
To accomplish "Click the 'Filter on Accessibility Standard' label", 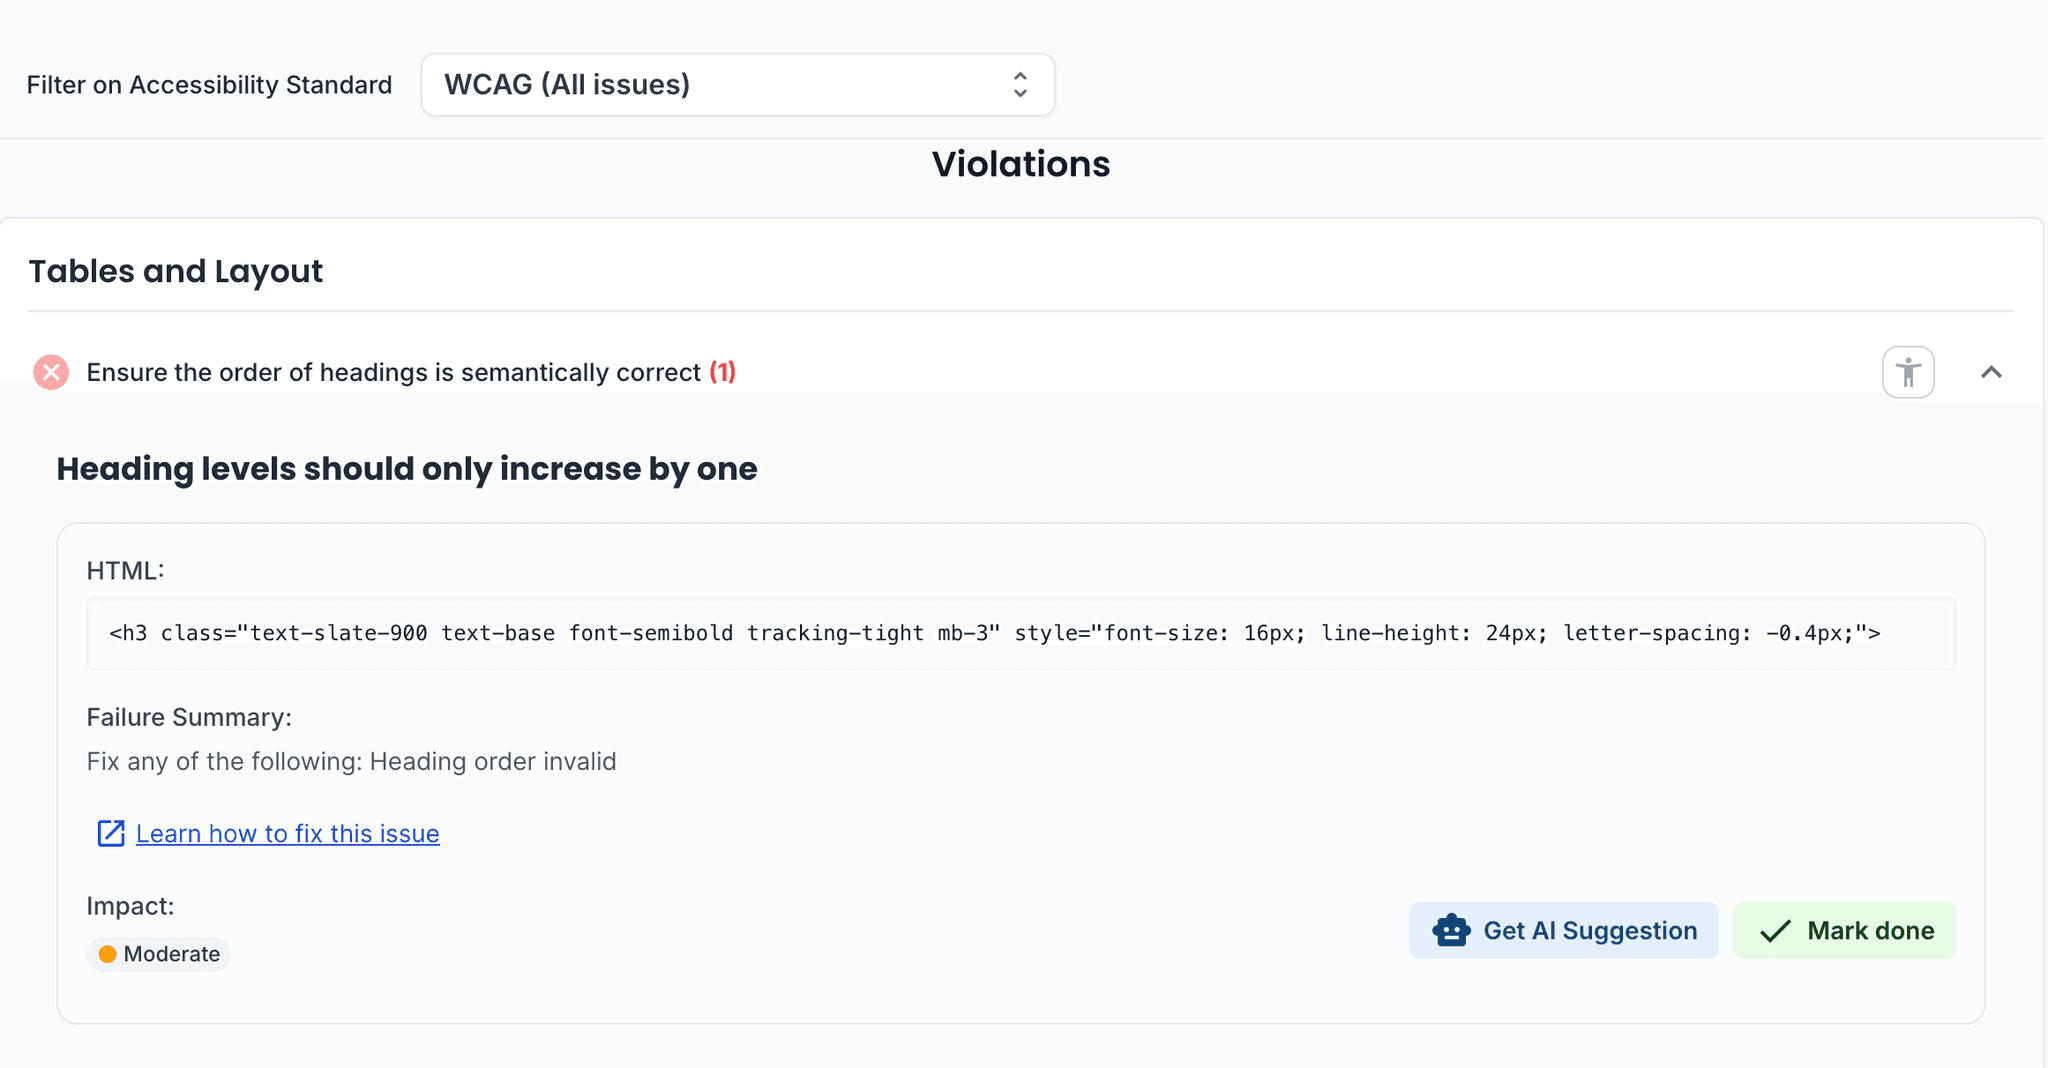I will point(209,85).
